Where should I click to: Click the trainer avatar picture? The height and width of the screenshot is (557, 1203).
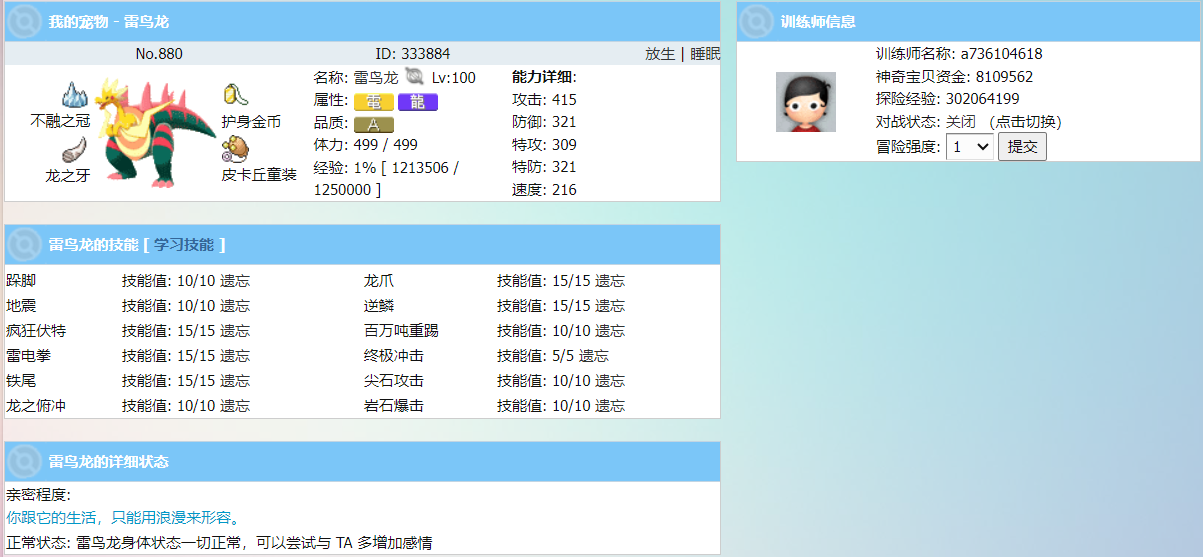[x=806, y=102]
